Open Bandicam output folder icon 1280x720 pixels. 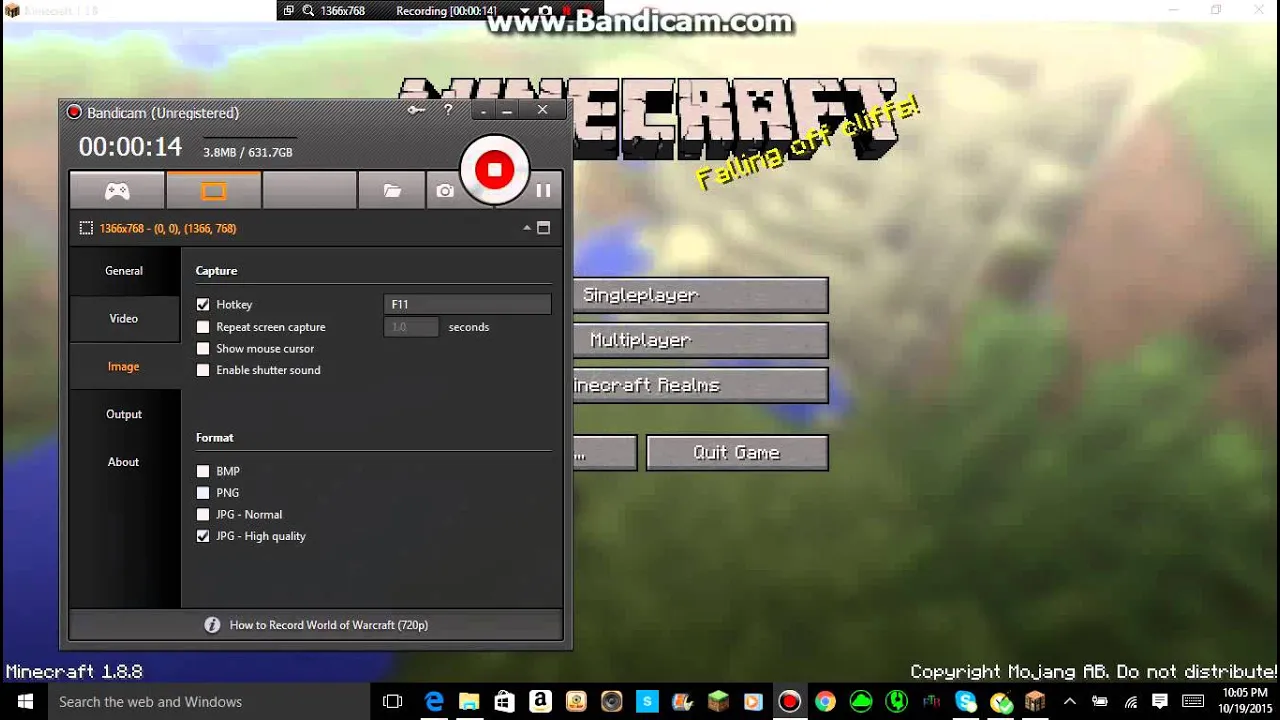[392, 190]
